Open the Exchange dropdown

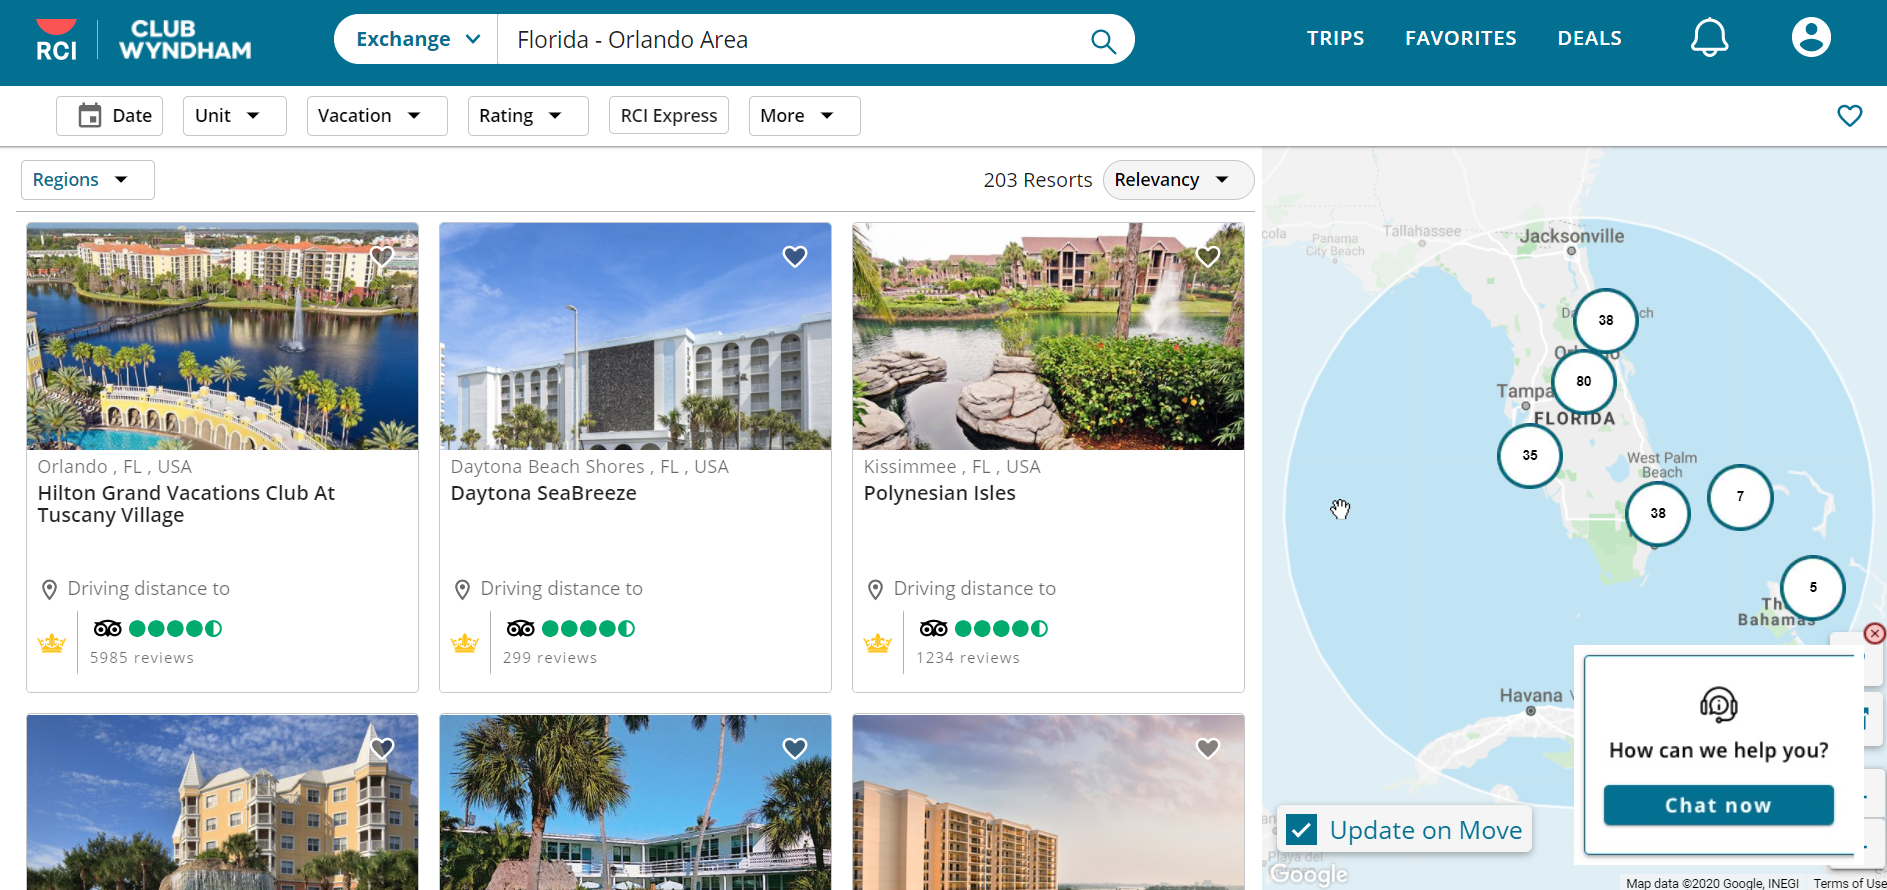417,39
